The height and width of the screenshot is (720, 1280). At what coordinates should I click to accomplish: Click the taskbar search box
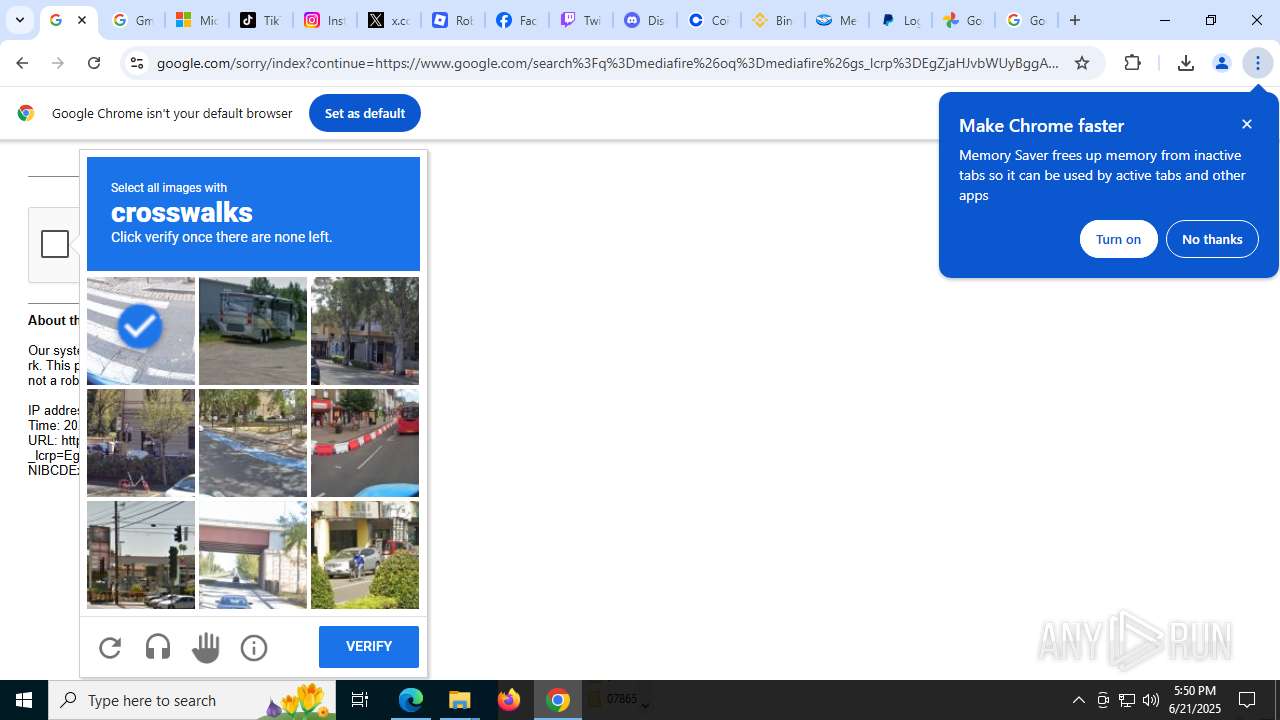(192, 700)
